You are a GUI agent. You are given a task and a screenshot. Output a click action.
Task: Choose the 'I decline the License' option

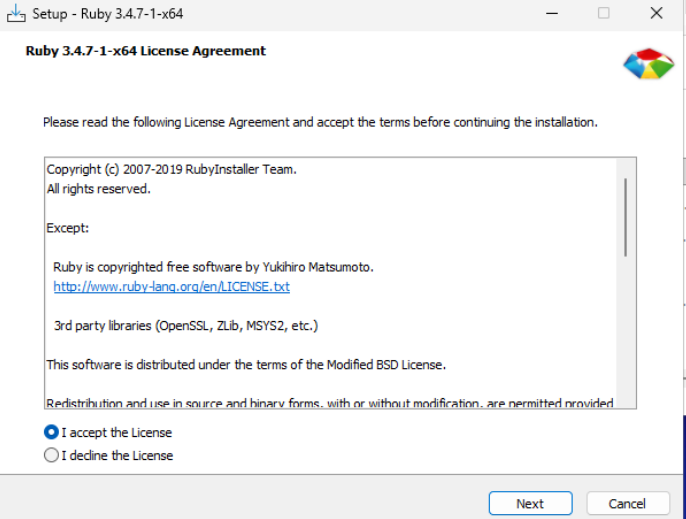click(x=52, y=455)
